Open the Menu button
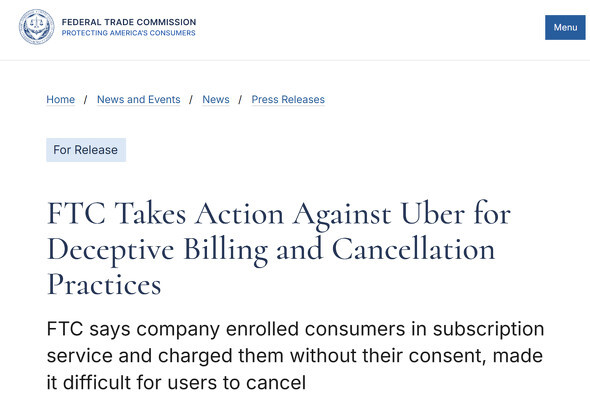The image size is (590, 413). click(x=565, y=27)
